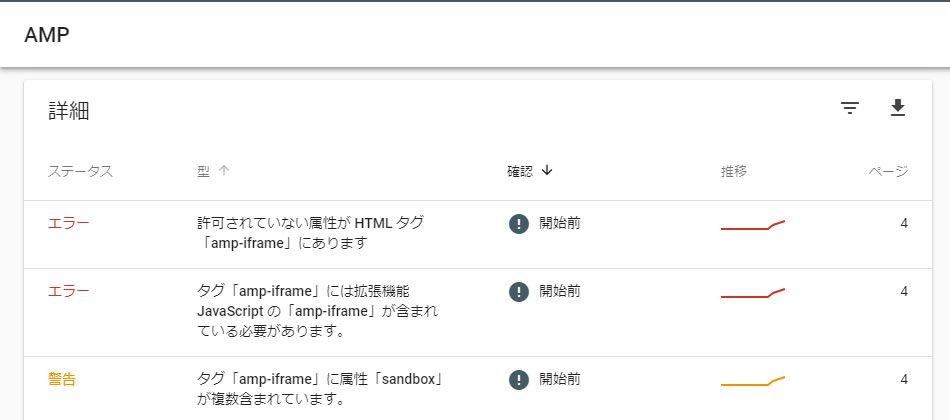The height and width of the screenshot is (420, 950).
Task: Open the filter rows icon
Action: pos(850,108)
